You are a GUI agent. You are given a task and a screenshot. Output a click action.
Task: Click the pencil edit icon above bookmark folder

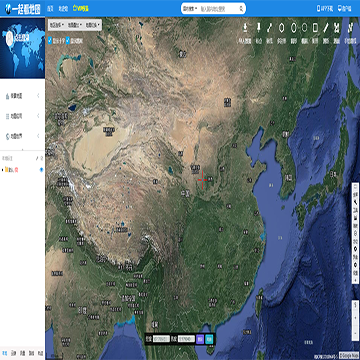pos(37,158)
